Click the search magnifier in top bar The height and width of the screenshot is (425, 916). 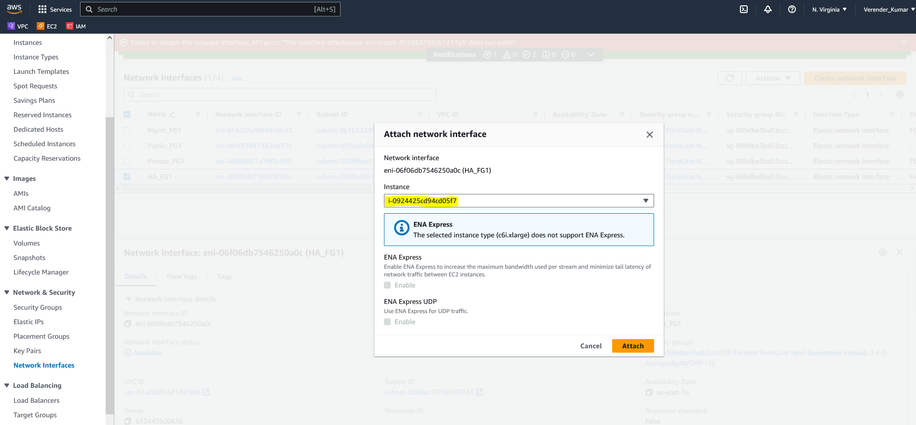(x=89, y=9)
